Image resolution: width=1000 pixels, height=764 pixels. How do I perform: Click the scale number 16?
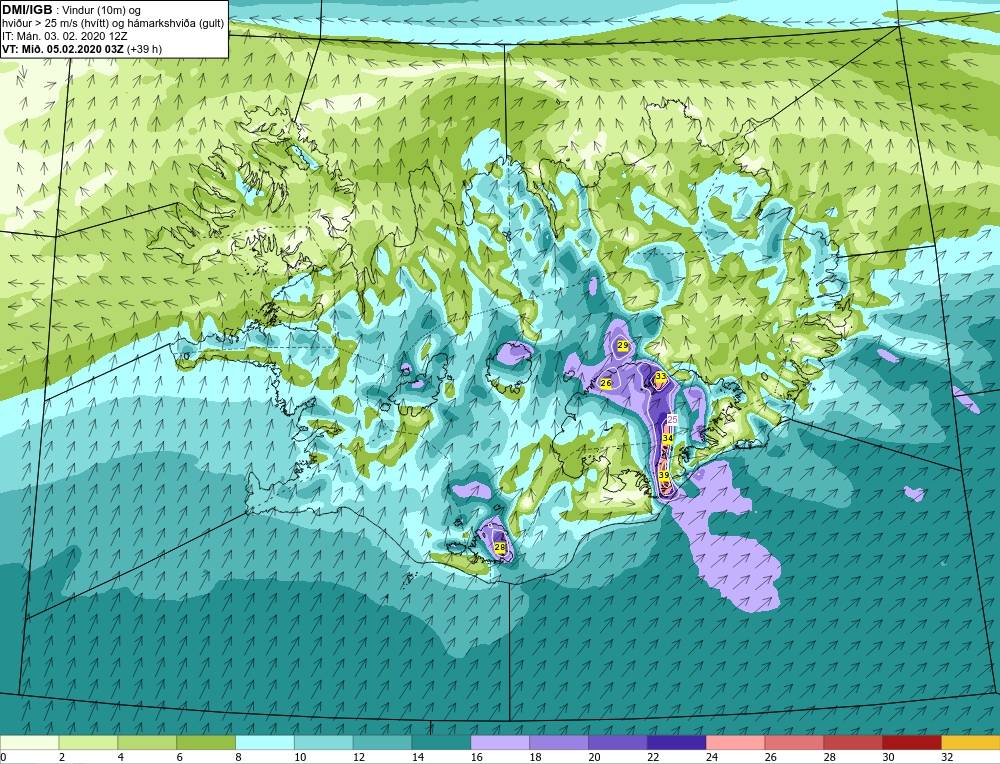point(476,757)
